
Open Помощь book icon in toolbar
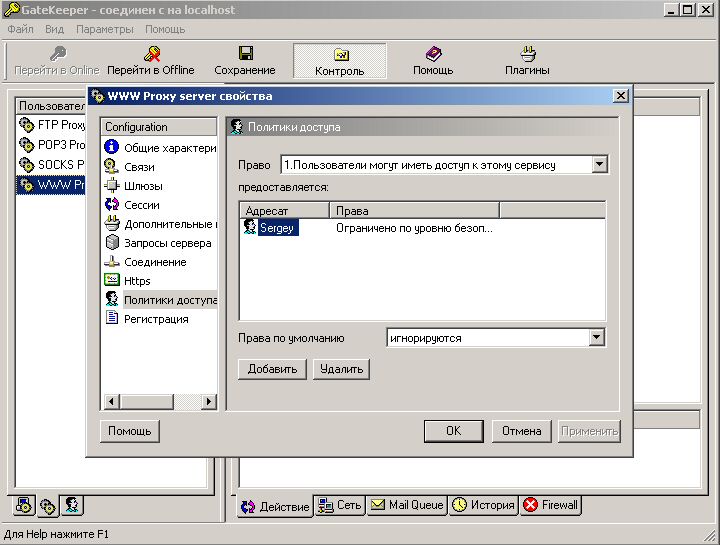pos(433,54)
